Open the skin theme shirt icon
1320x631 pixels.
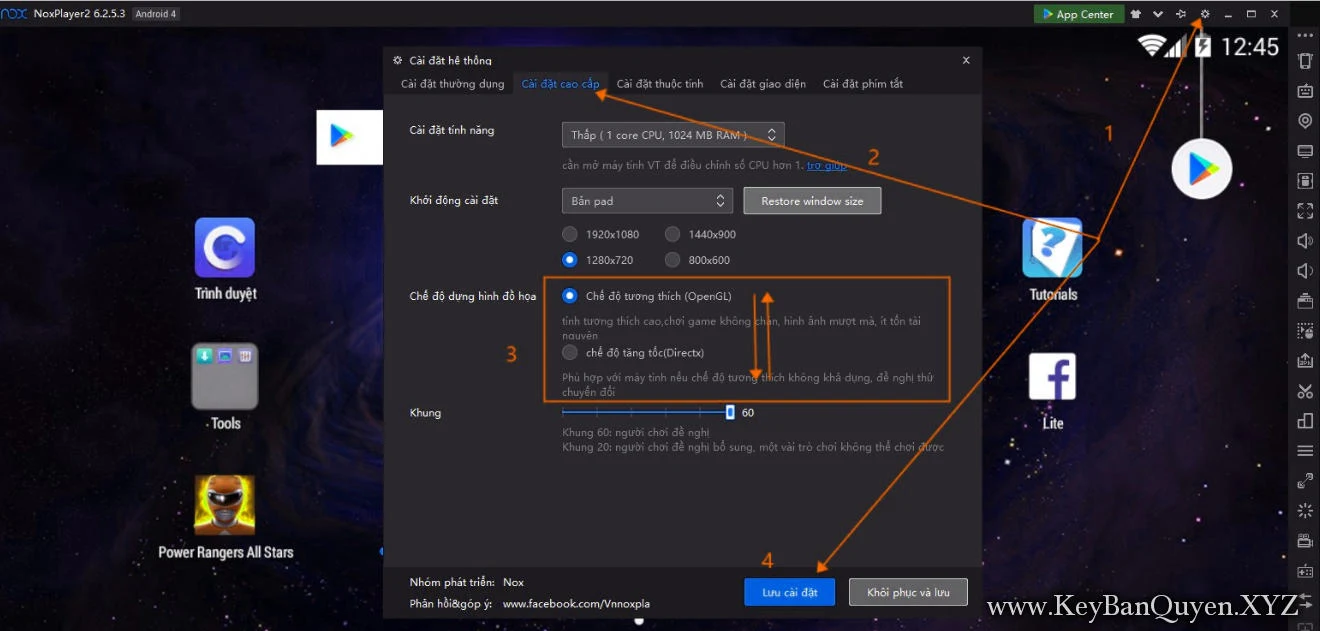pyautogui.click(x=1136, y=14)
